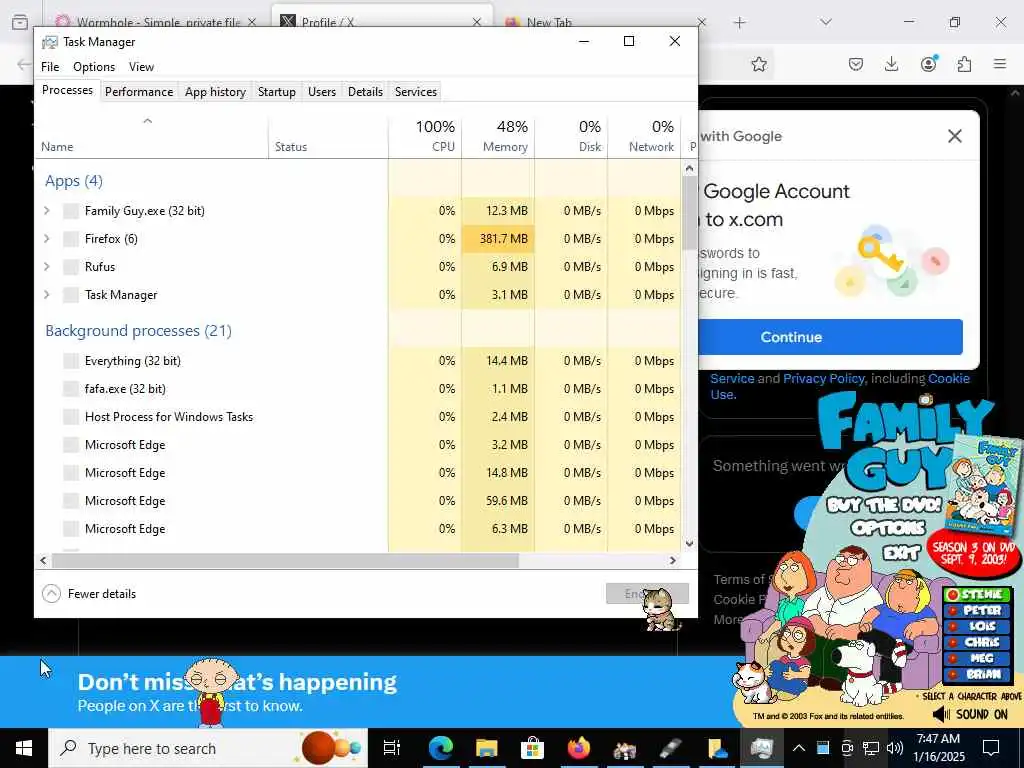Image resolution: width=1024 pixels, height=768 pixels.
Task: Open Microsoft Store from the taskbar
Action: (532, 748)
